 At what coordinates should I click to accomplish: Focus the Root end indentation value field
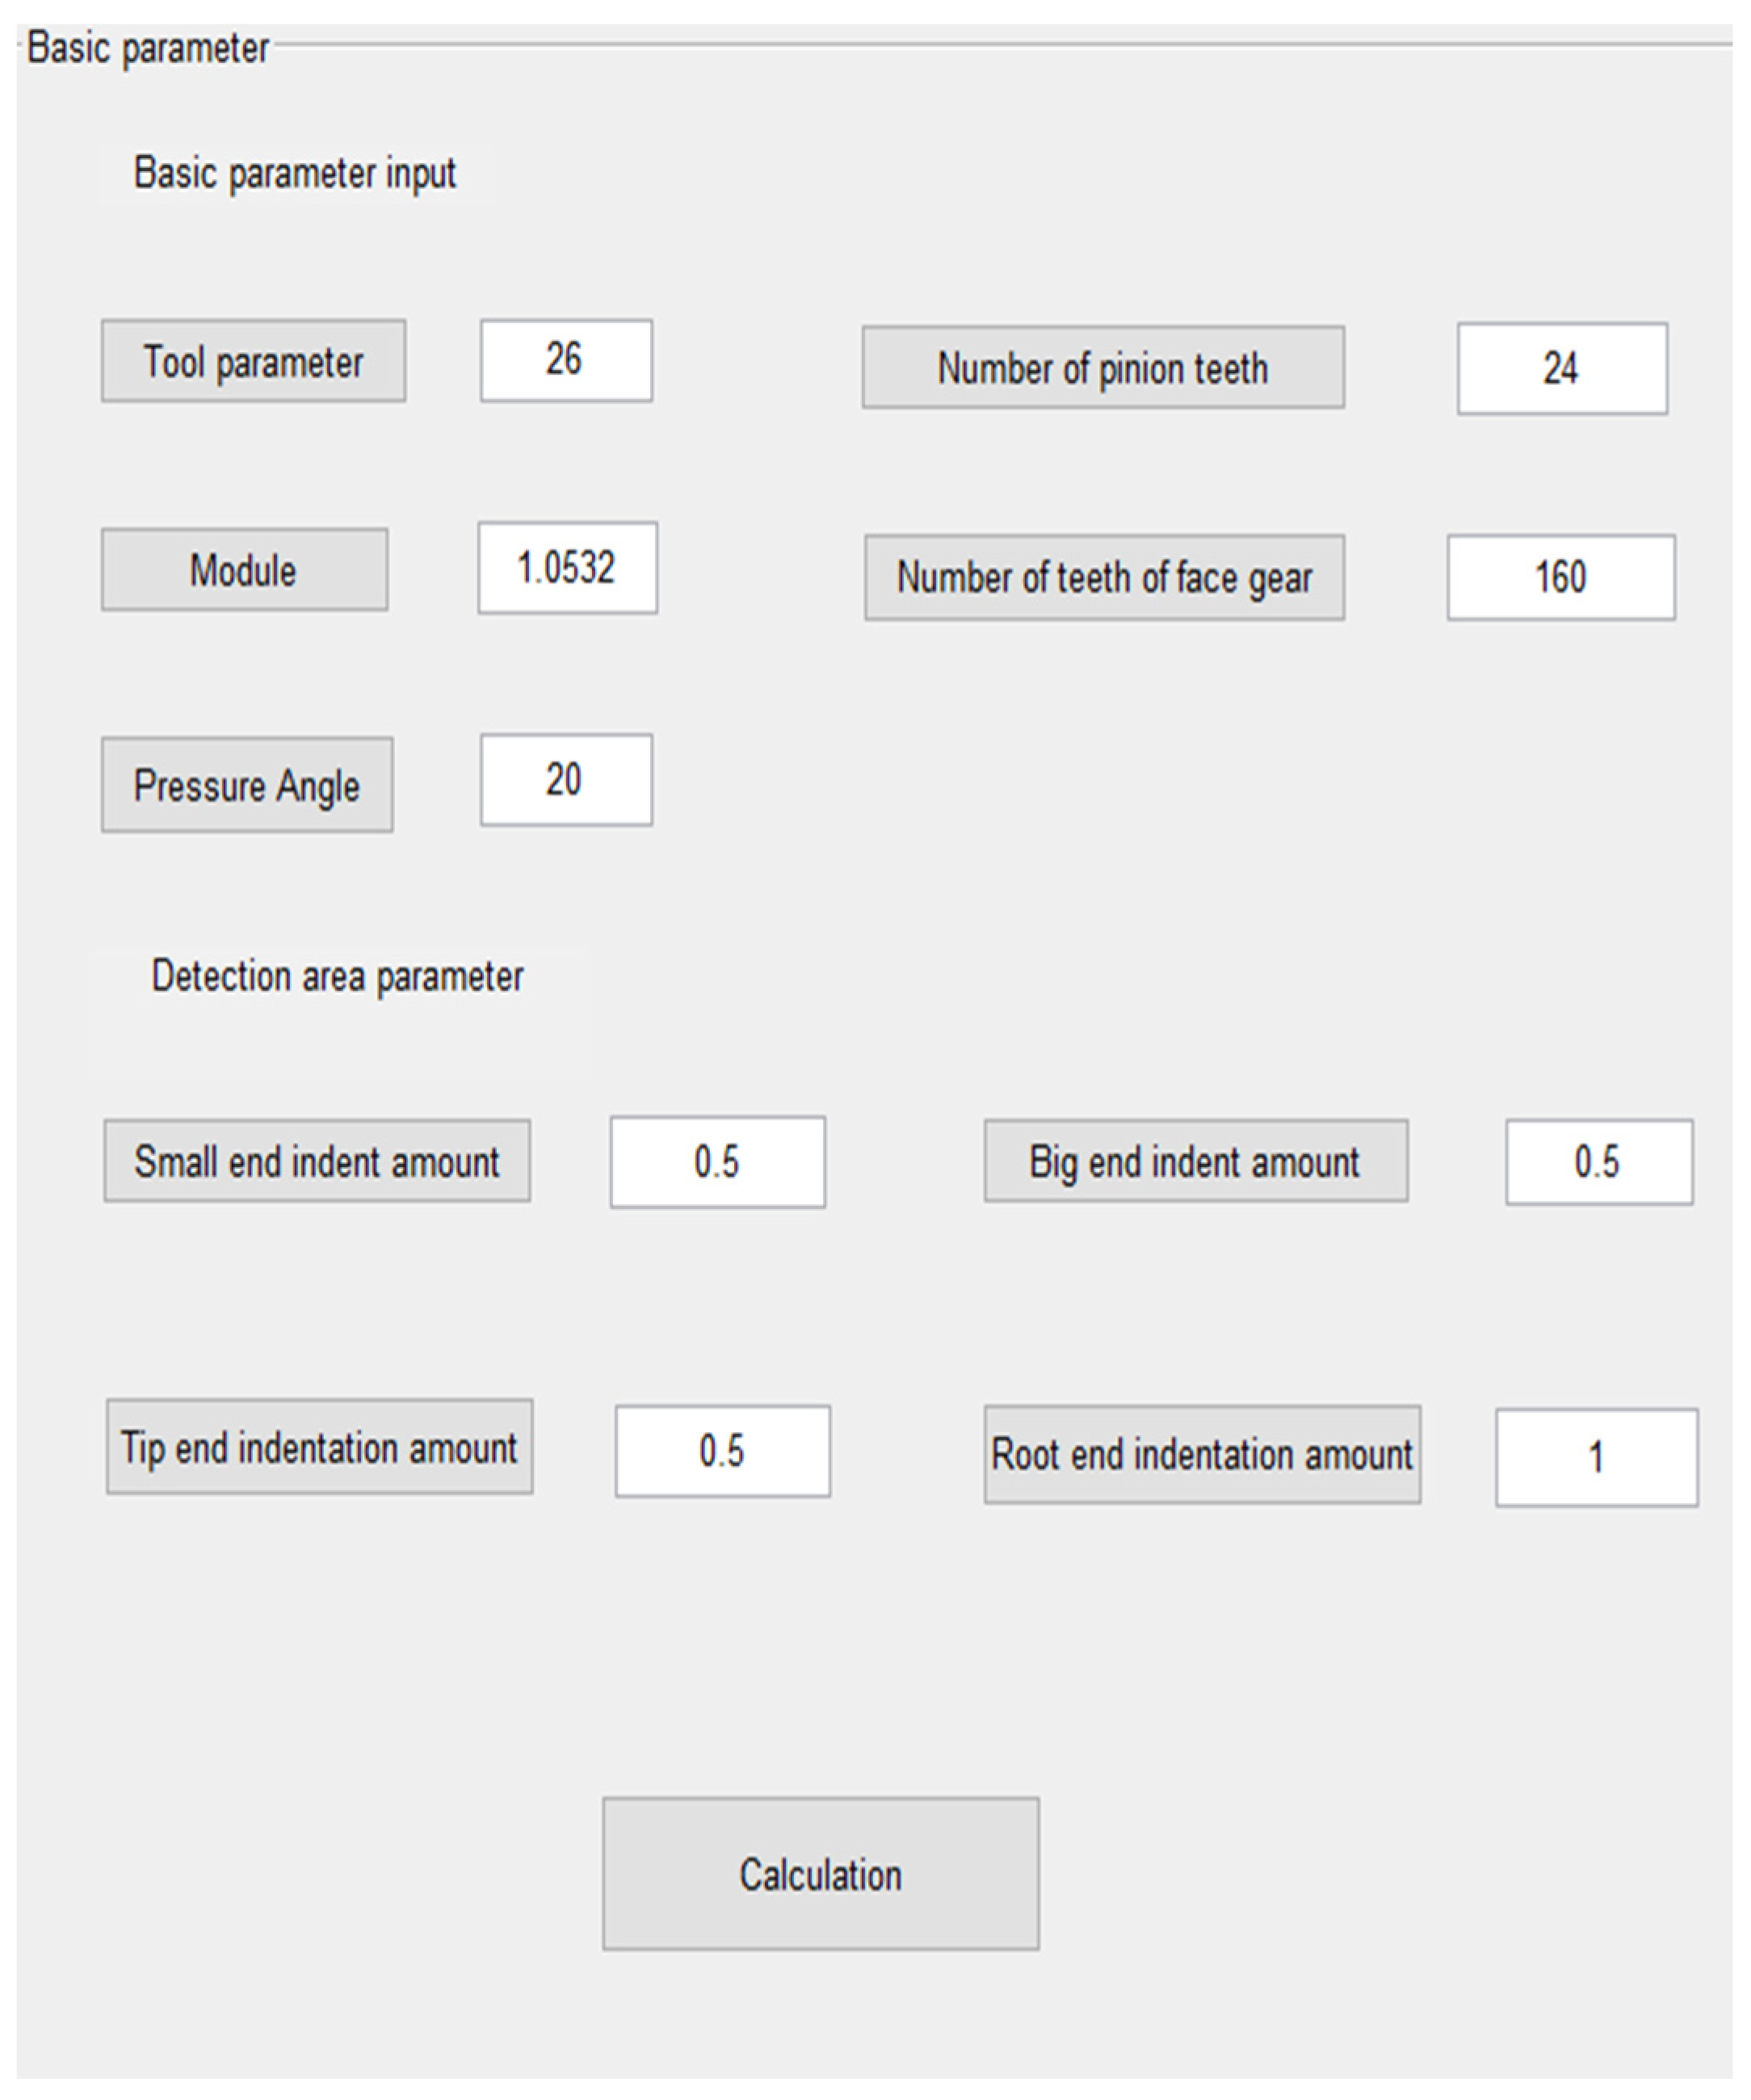pos(1596,1457)
